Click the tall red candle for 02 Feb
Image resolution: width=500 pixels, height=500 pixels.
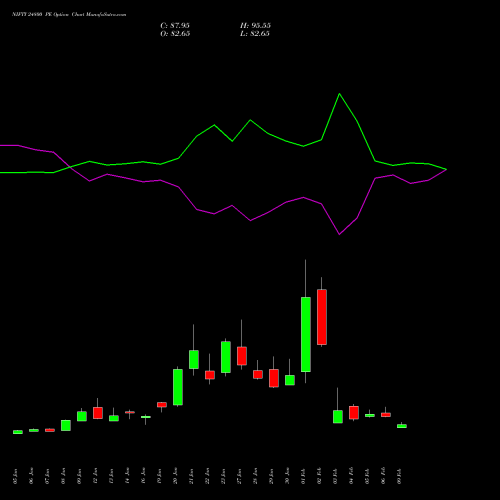pyautogui.click(x=322, y=317)
